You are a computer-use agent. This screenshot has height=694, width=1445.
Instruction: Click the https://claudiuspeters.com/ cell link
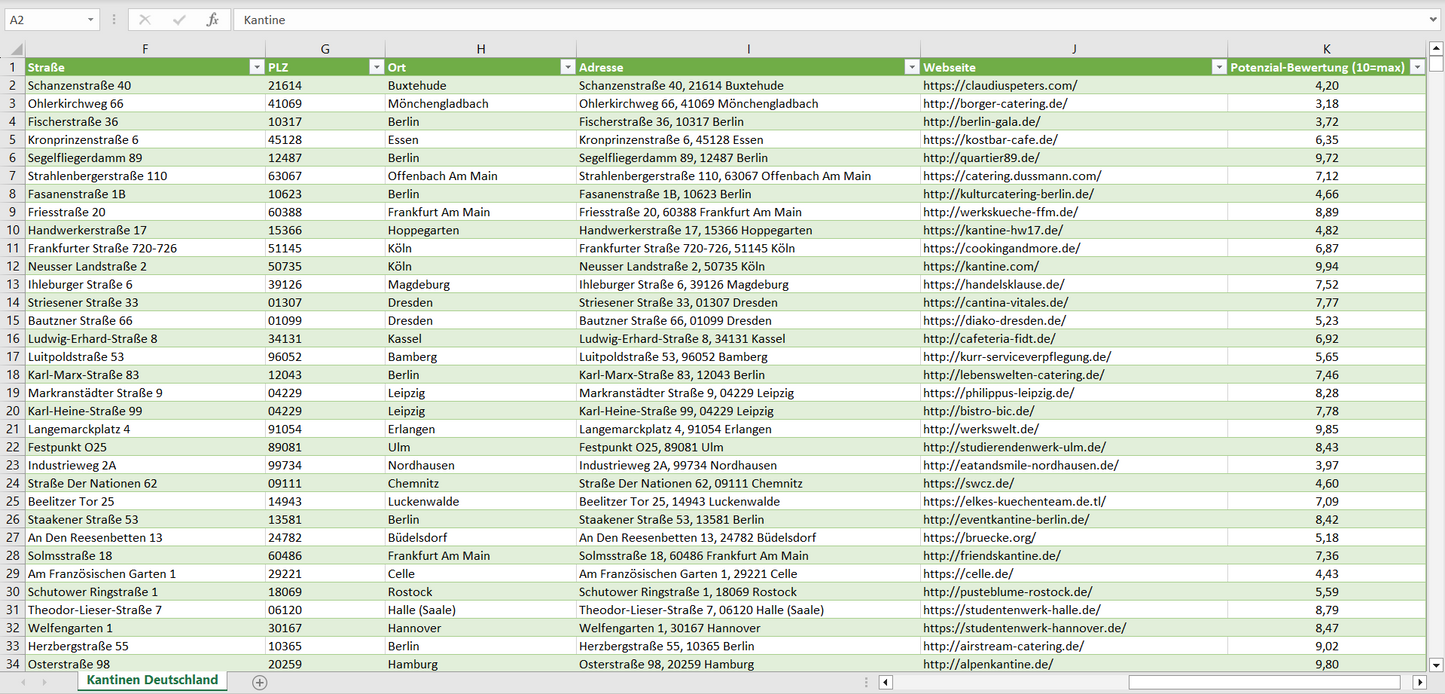(1000, 86)
